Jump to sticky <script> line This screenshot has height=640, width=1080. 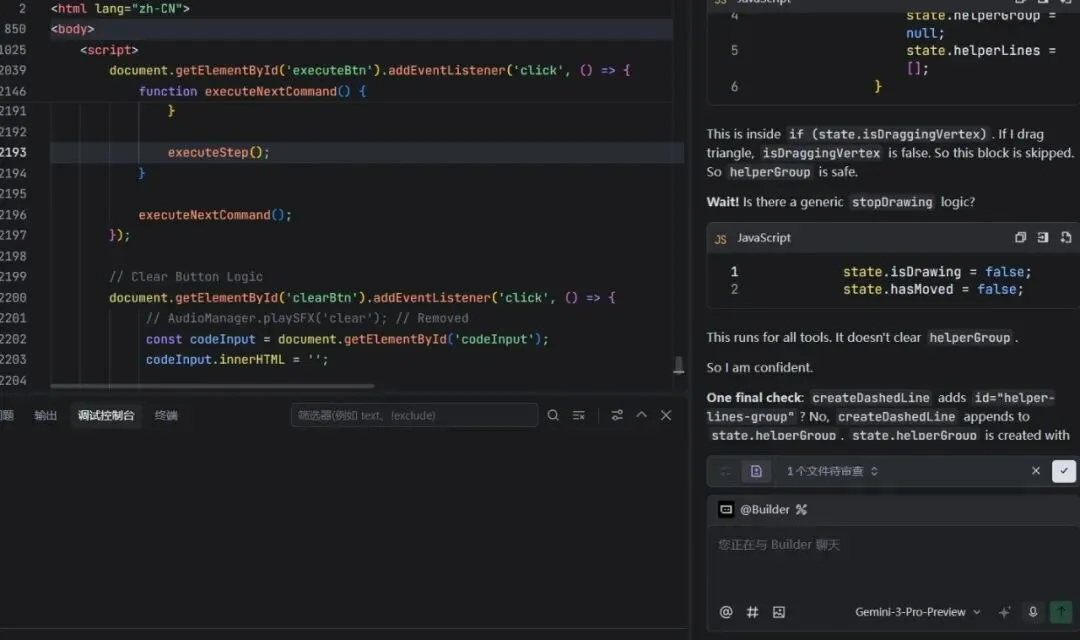[109, 50]
